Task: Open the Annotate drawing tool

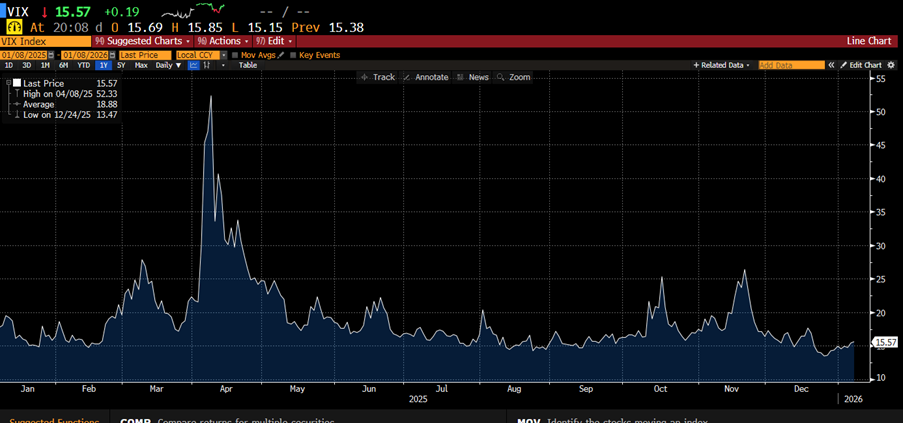Action: point(426,77)
